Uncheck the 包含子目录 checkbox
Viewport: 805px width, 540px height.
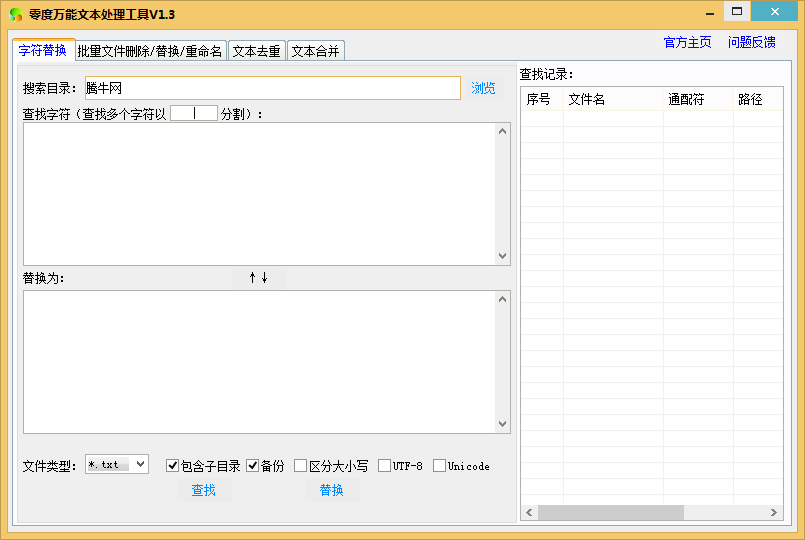172,466
